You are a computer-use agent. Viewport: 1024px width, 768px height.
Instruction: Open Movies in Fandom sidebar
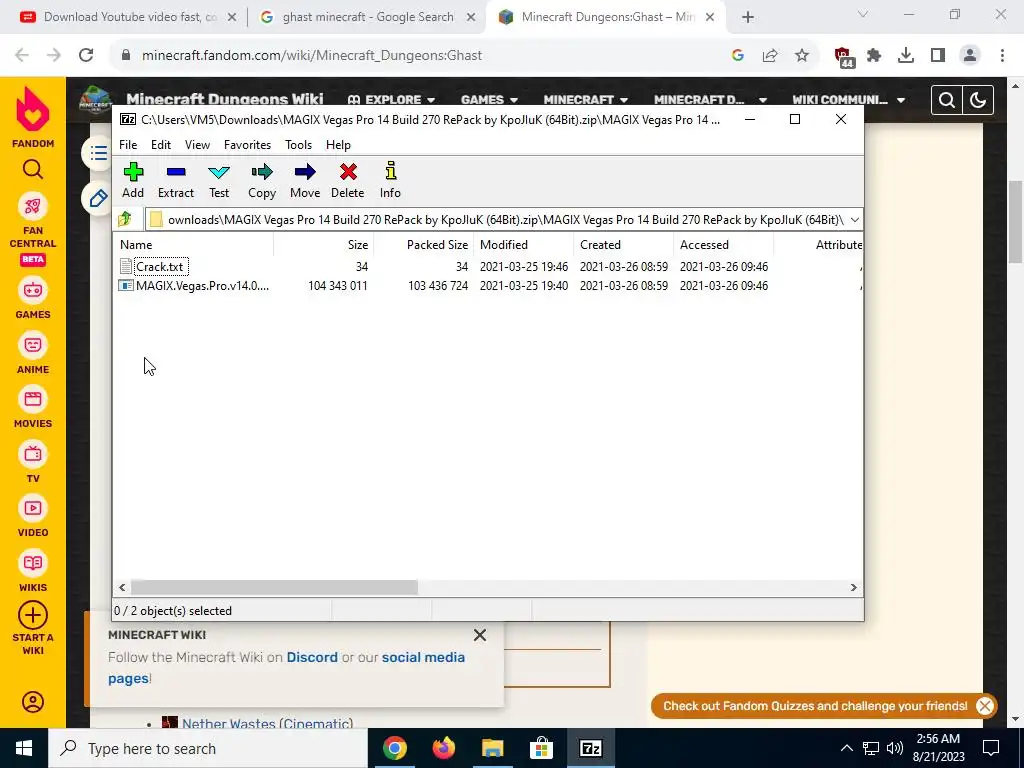(x=33, y=408)
